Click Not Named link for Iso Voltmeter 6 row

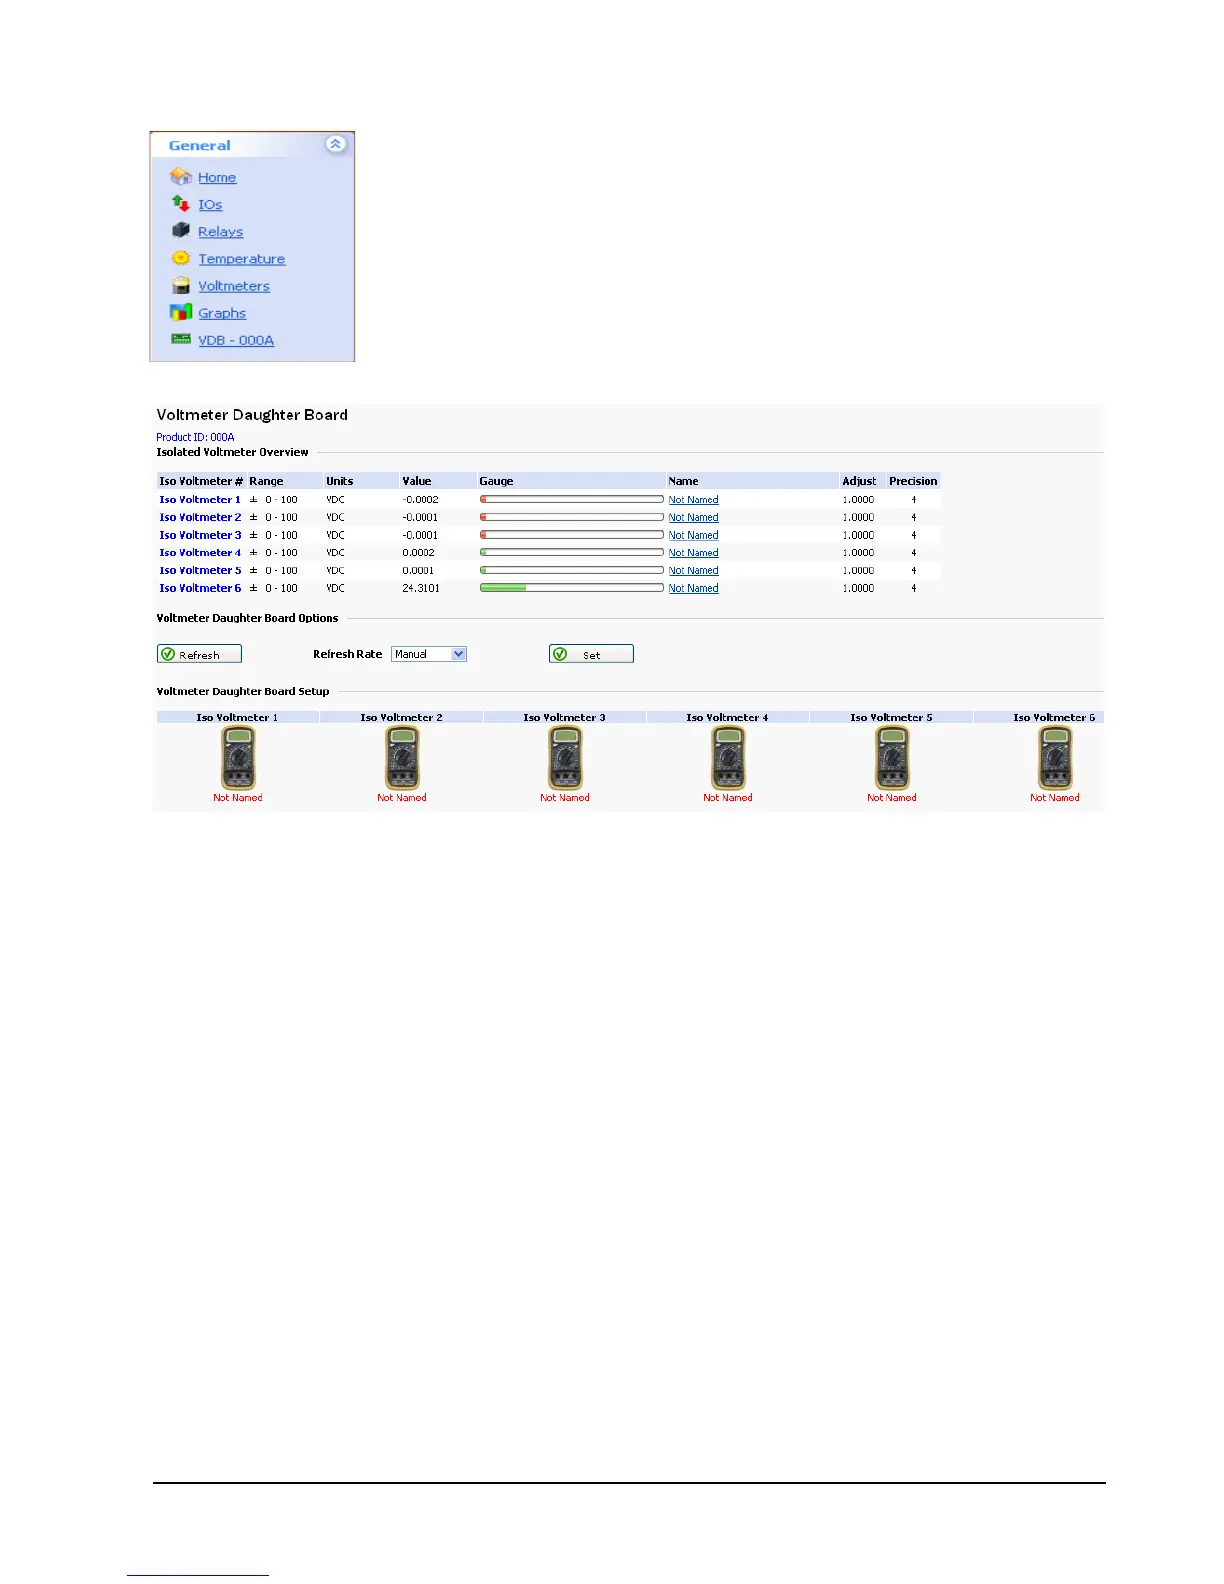(694, 589)
